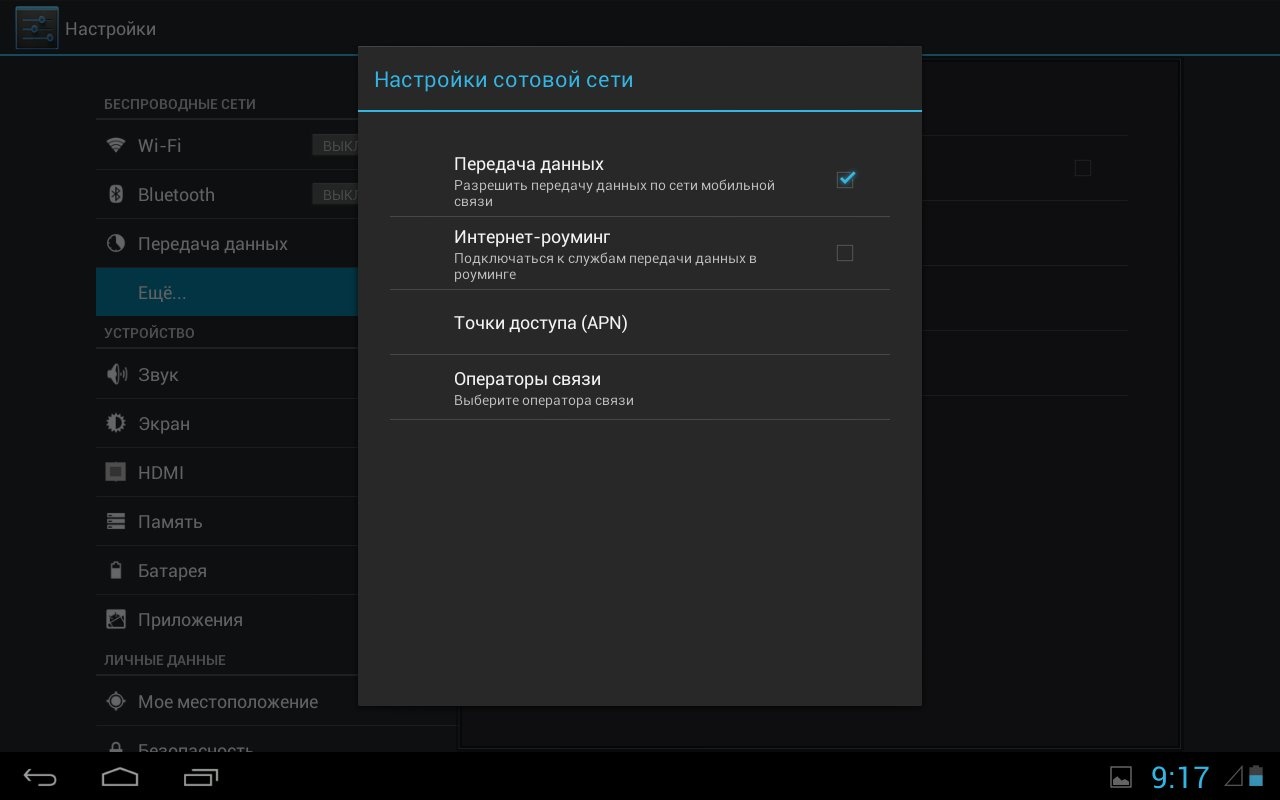Viewport: 1280px width, 800px height.
Task: Tap the Звук speaker icon
Action: coord(116,375)
